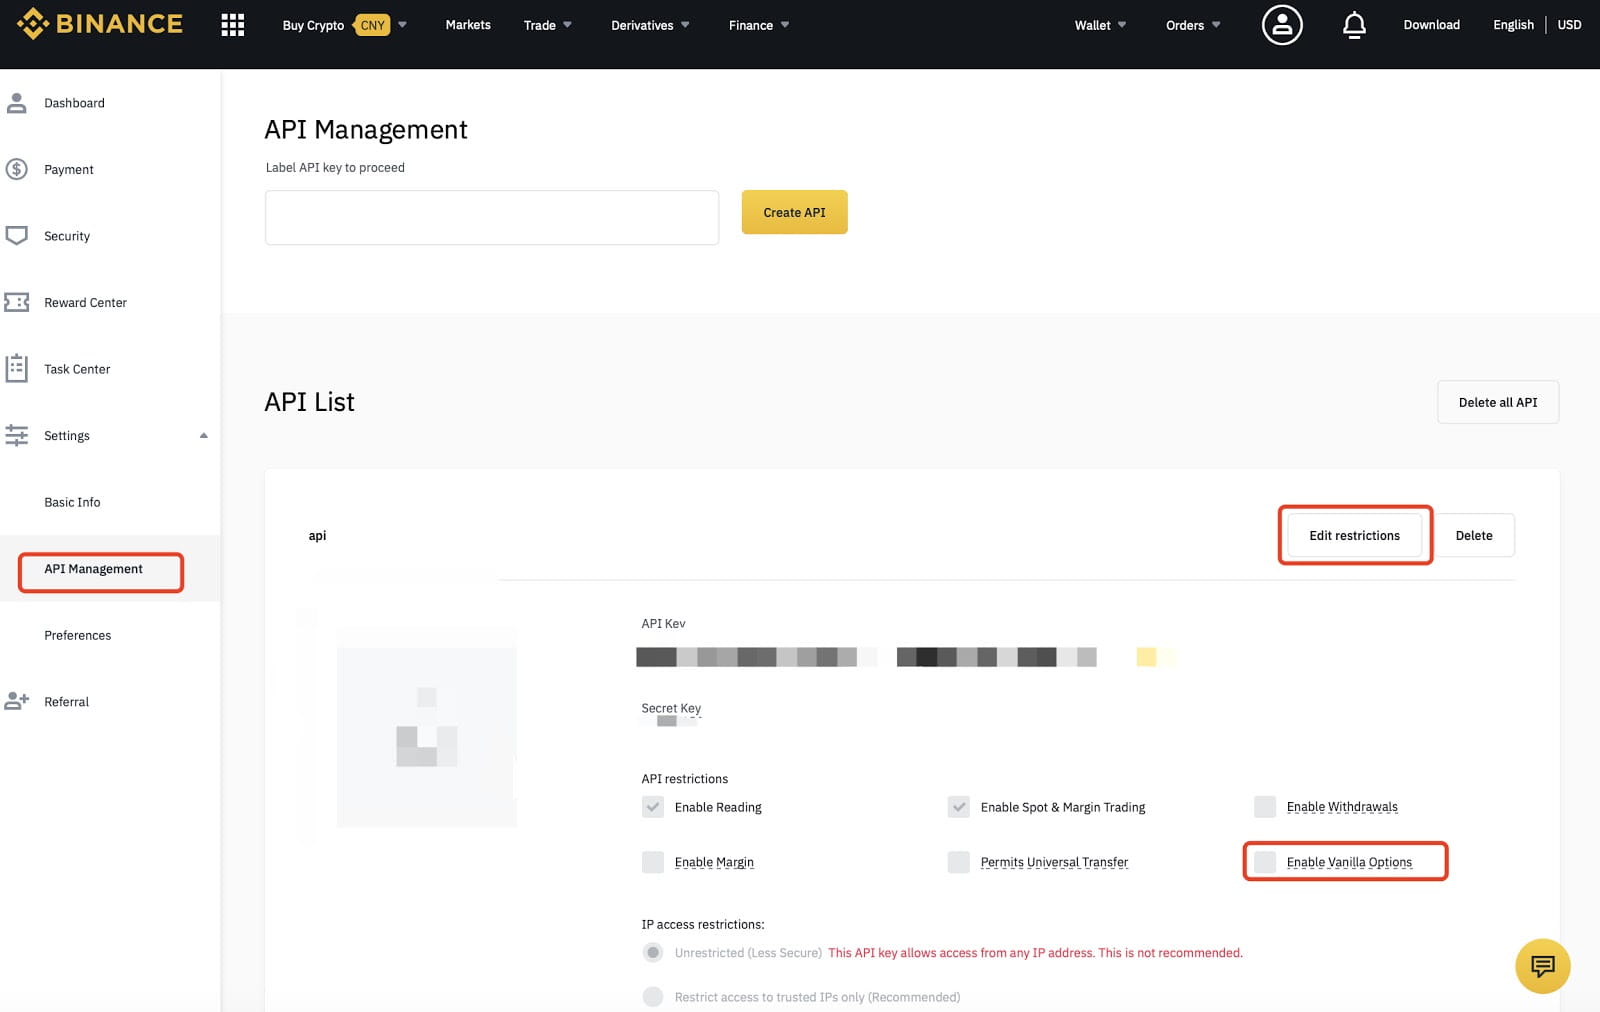This screenshot has width=1600, height=1012.
Task: Click the Delete button for api key
Action: tap(1474, 535)
